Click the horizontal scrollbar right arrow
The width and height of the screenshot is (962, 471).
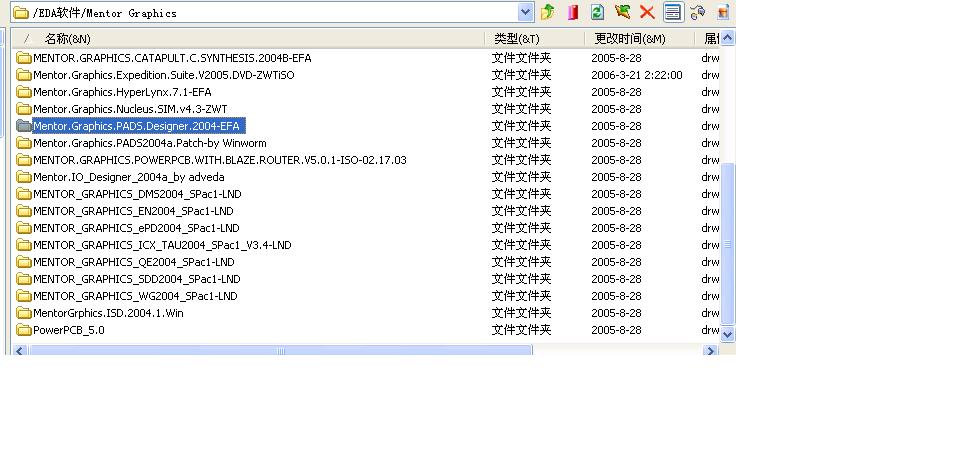click(710, 351)
